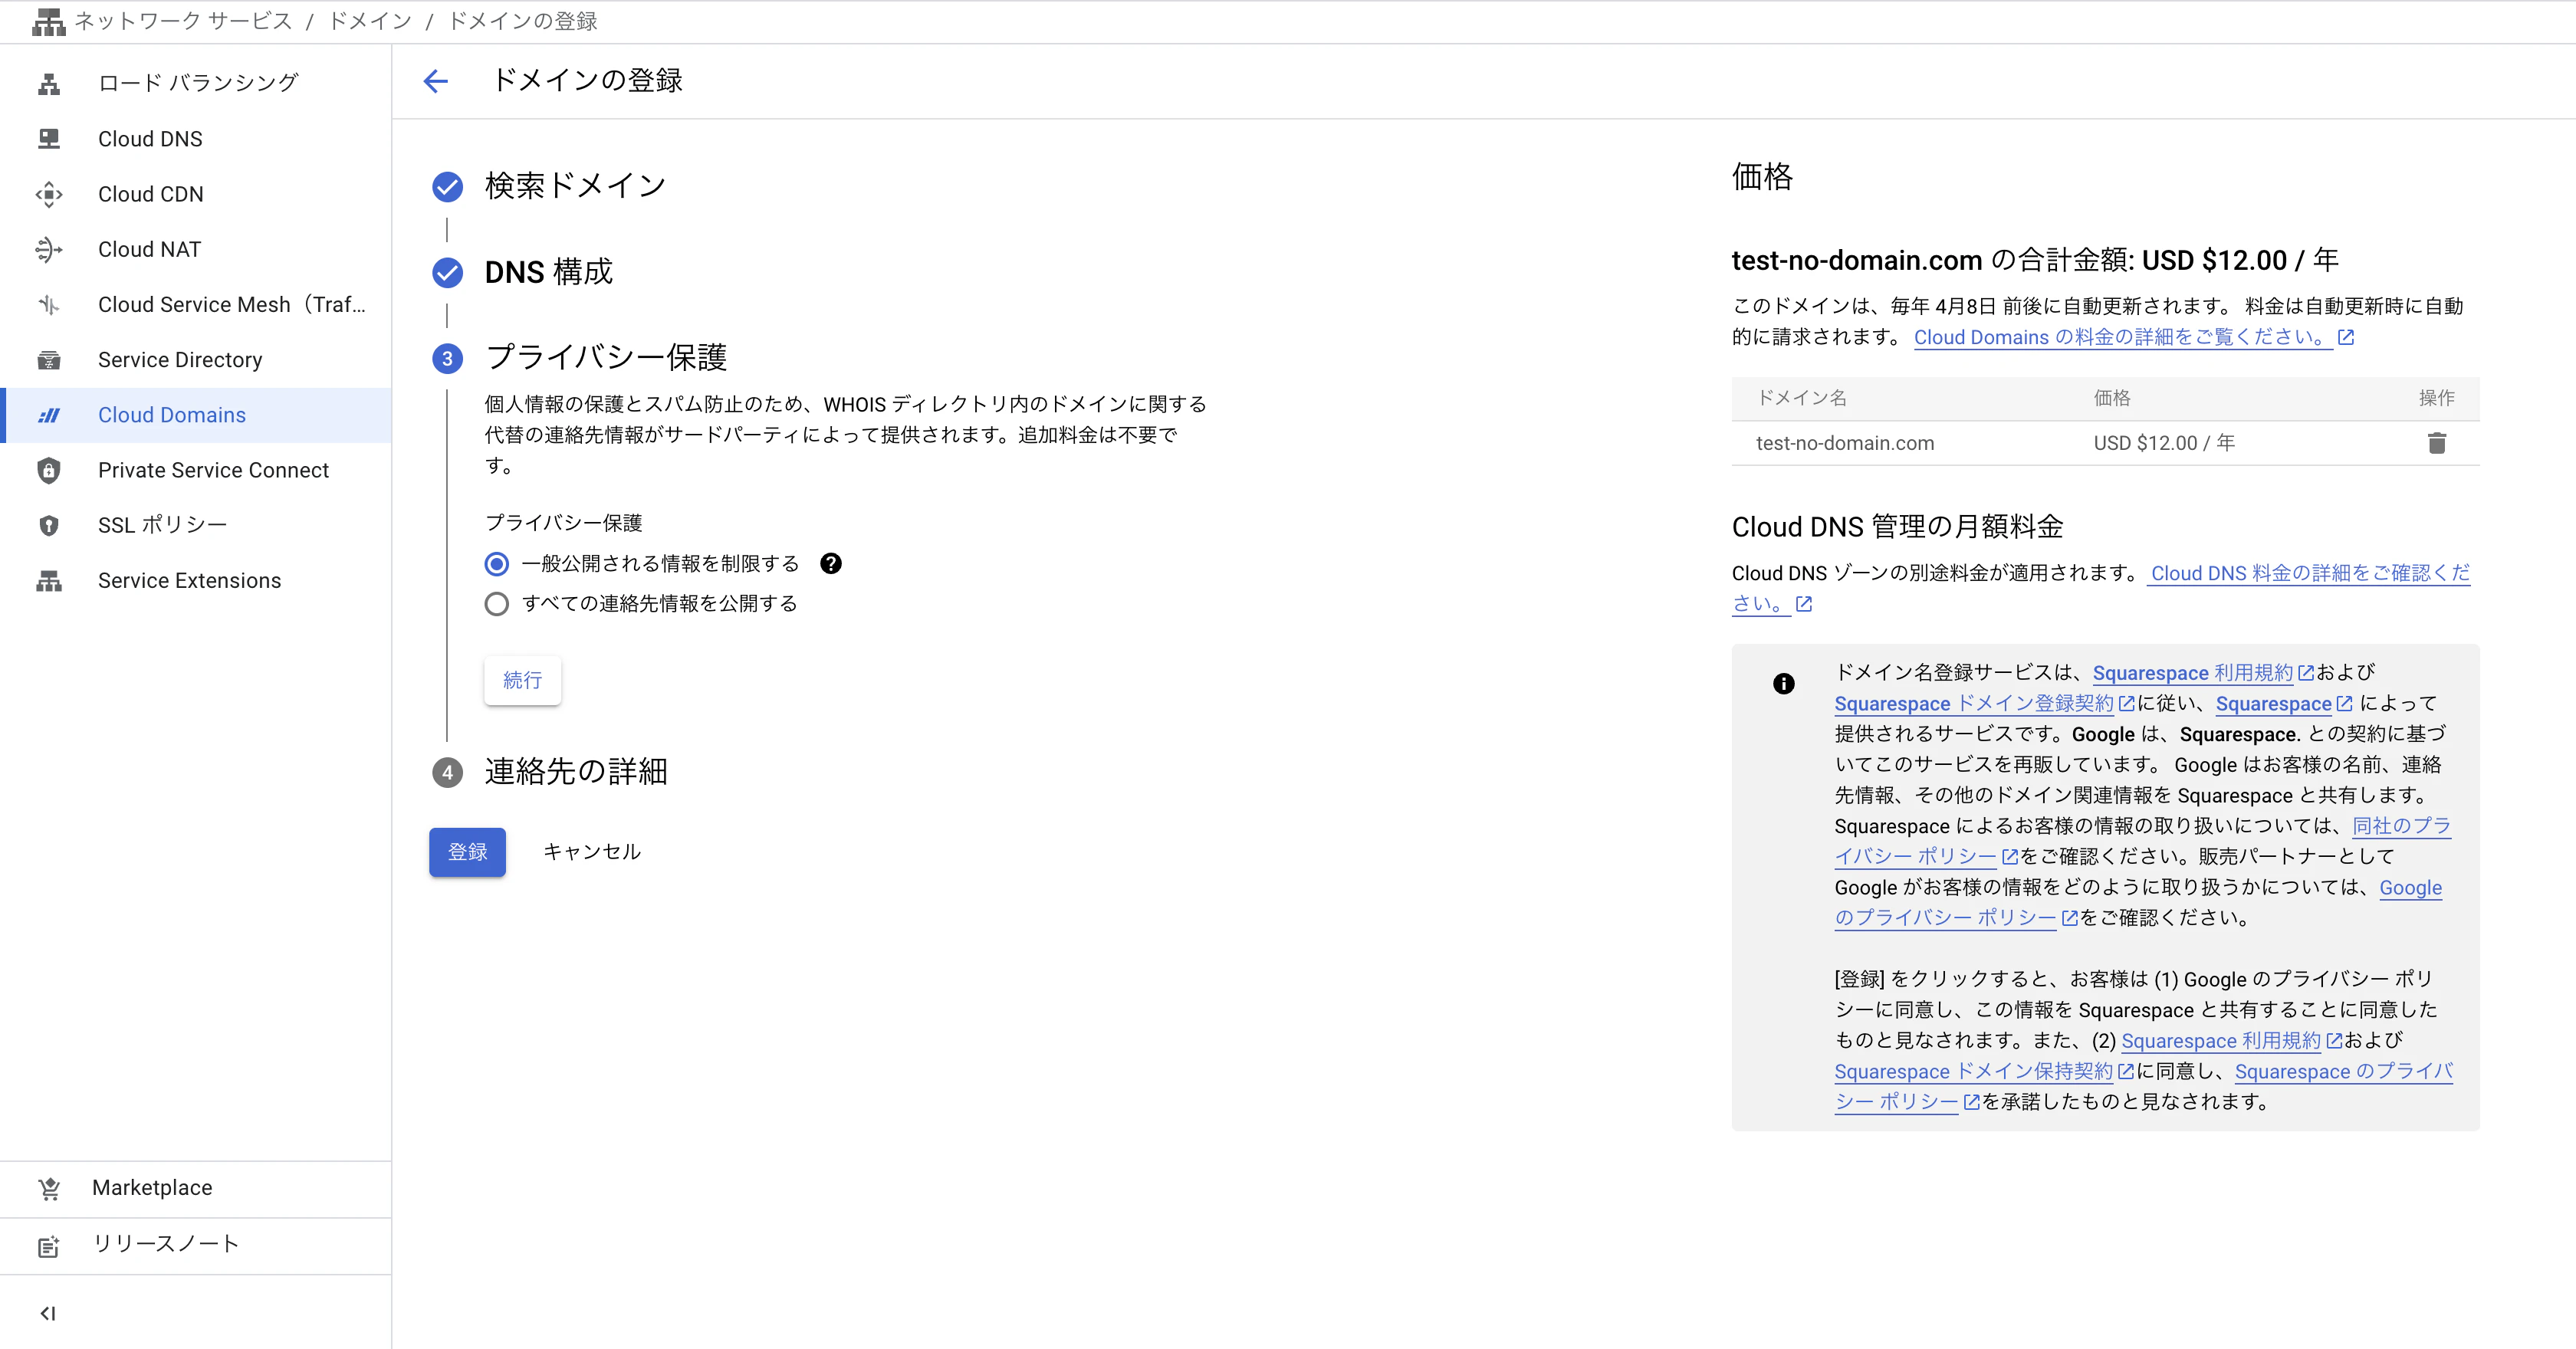2576x1349 pixels.
Task: Click external link icon after Cloud Domains pricing
Action: [2346, 338]
